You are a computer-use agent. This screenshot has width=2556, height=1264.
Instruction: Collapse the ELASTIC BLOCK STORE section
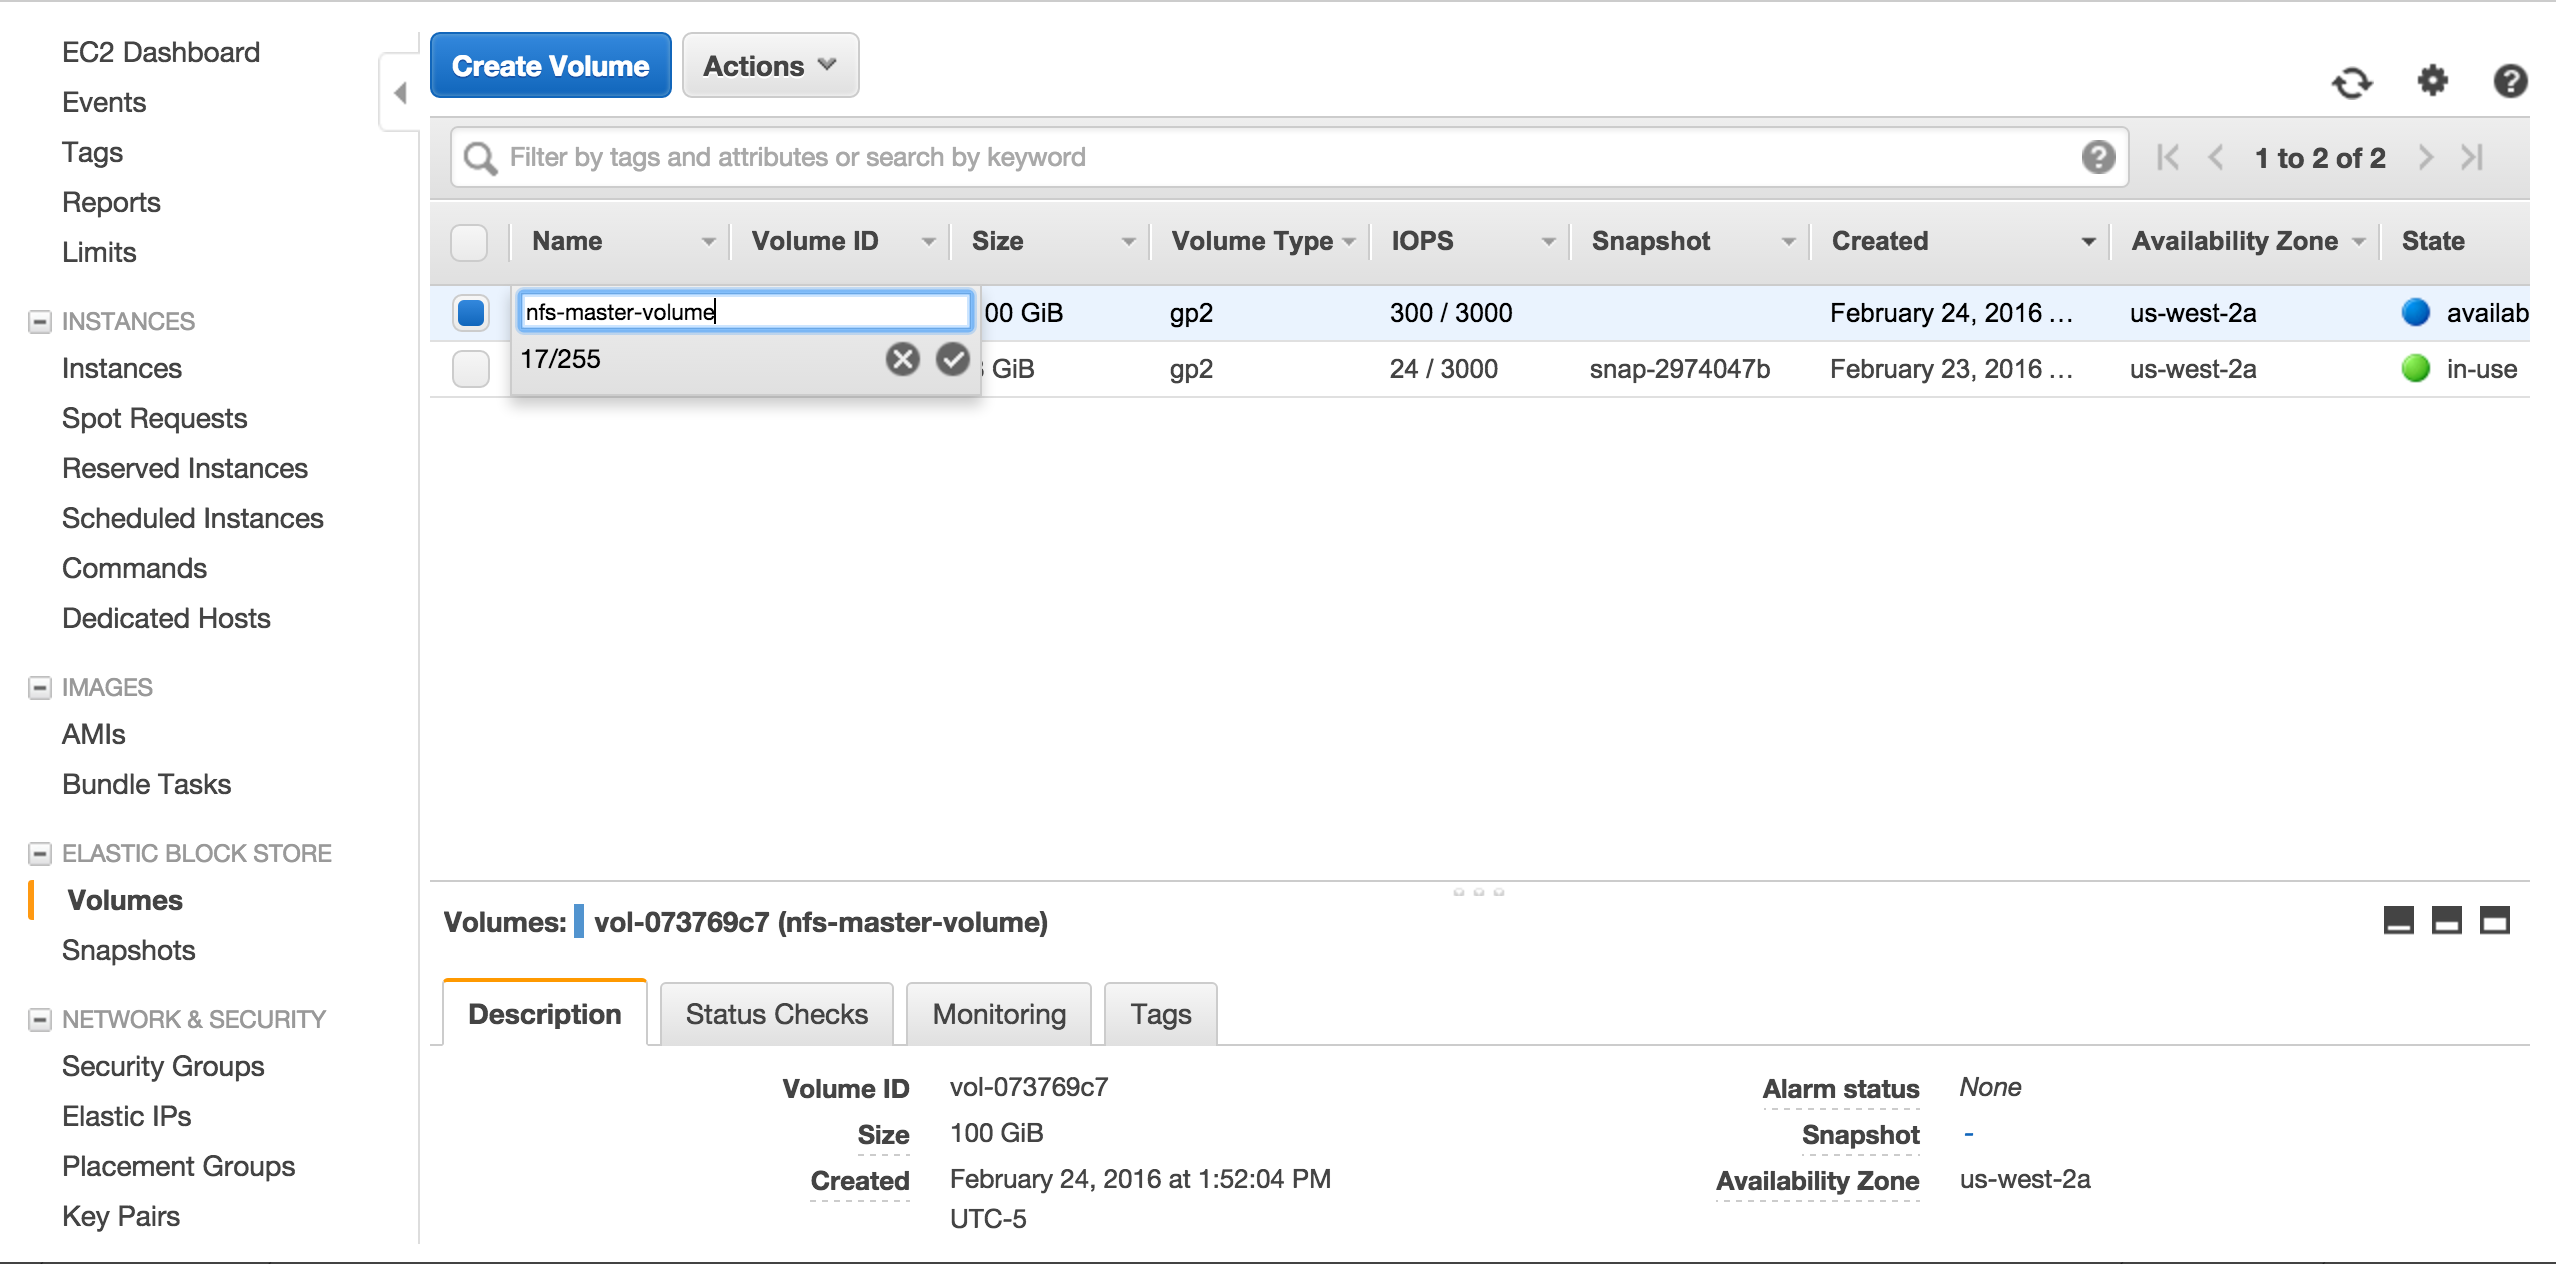(x=40, y=853)
